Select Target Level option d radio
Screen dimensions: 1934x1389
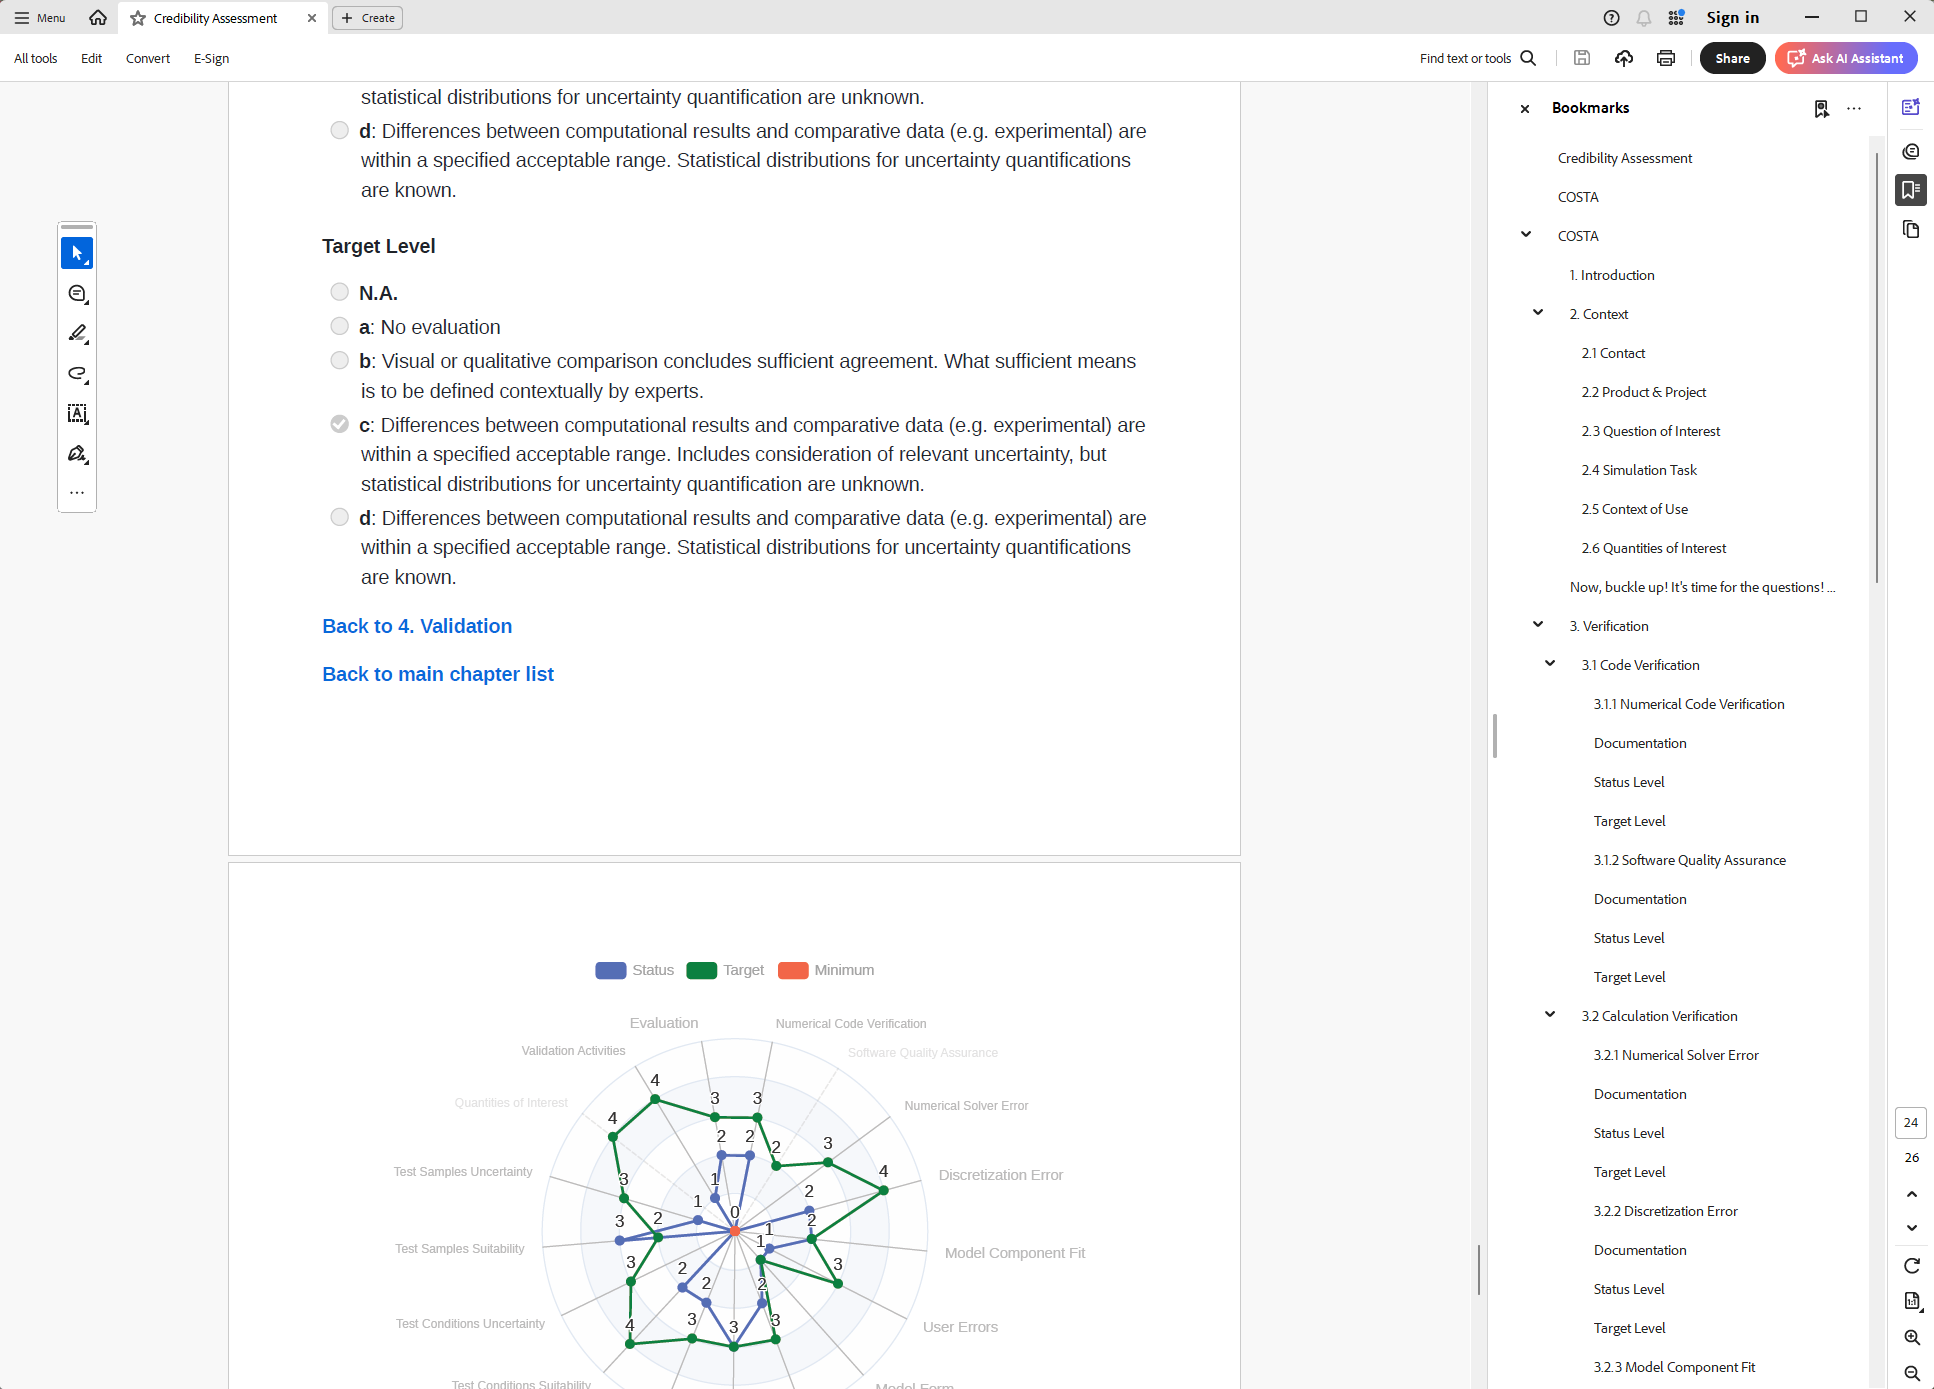point(340,517)
